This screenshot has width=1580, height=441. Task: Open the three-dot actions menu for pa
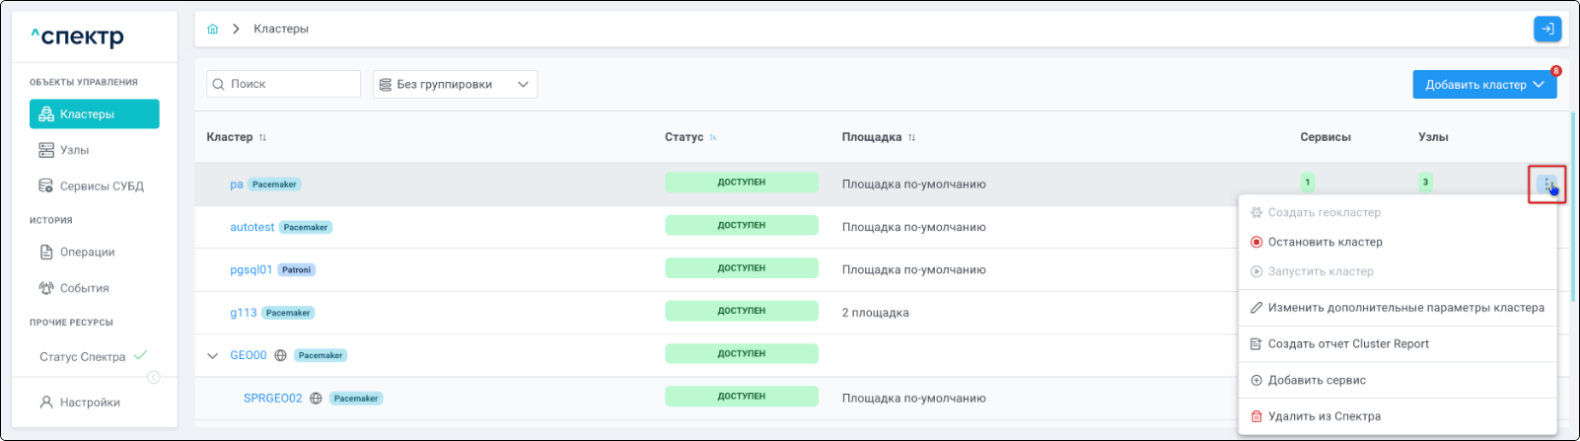[x=1546, y=184]
